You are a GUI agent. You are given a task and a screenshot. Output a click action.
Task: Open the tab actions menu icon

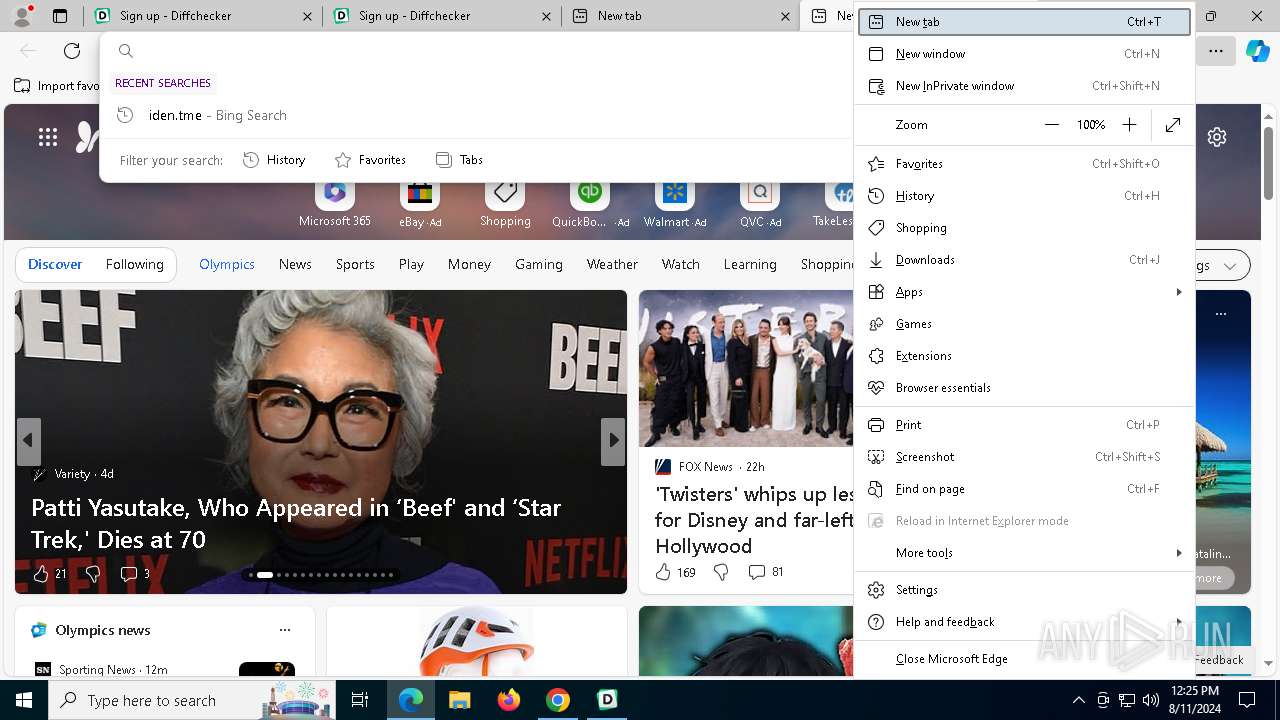coord(60,16)
